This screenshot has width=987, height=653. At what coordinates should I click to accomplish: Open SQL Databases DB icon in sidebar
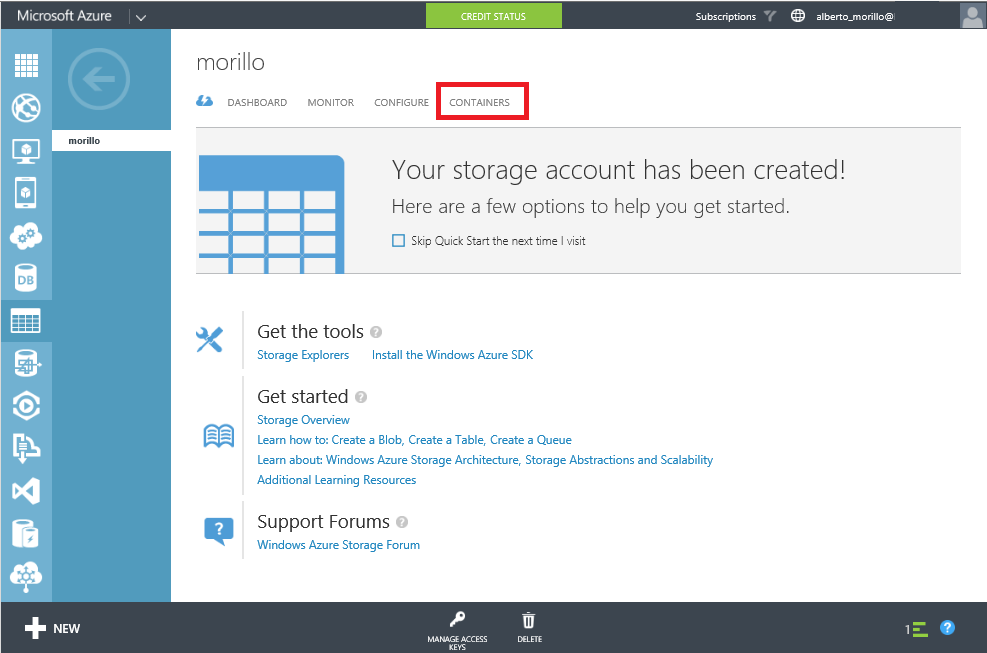[x=26, y=278]
